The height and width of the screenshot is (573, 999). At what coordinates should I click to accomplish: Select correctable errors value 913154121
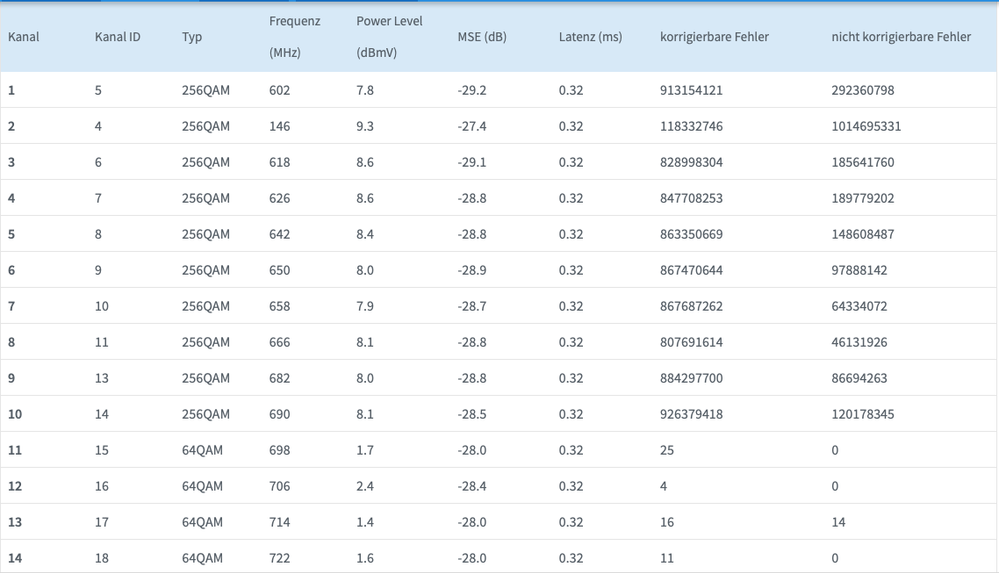click(x=691, y=91)
